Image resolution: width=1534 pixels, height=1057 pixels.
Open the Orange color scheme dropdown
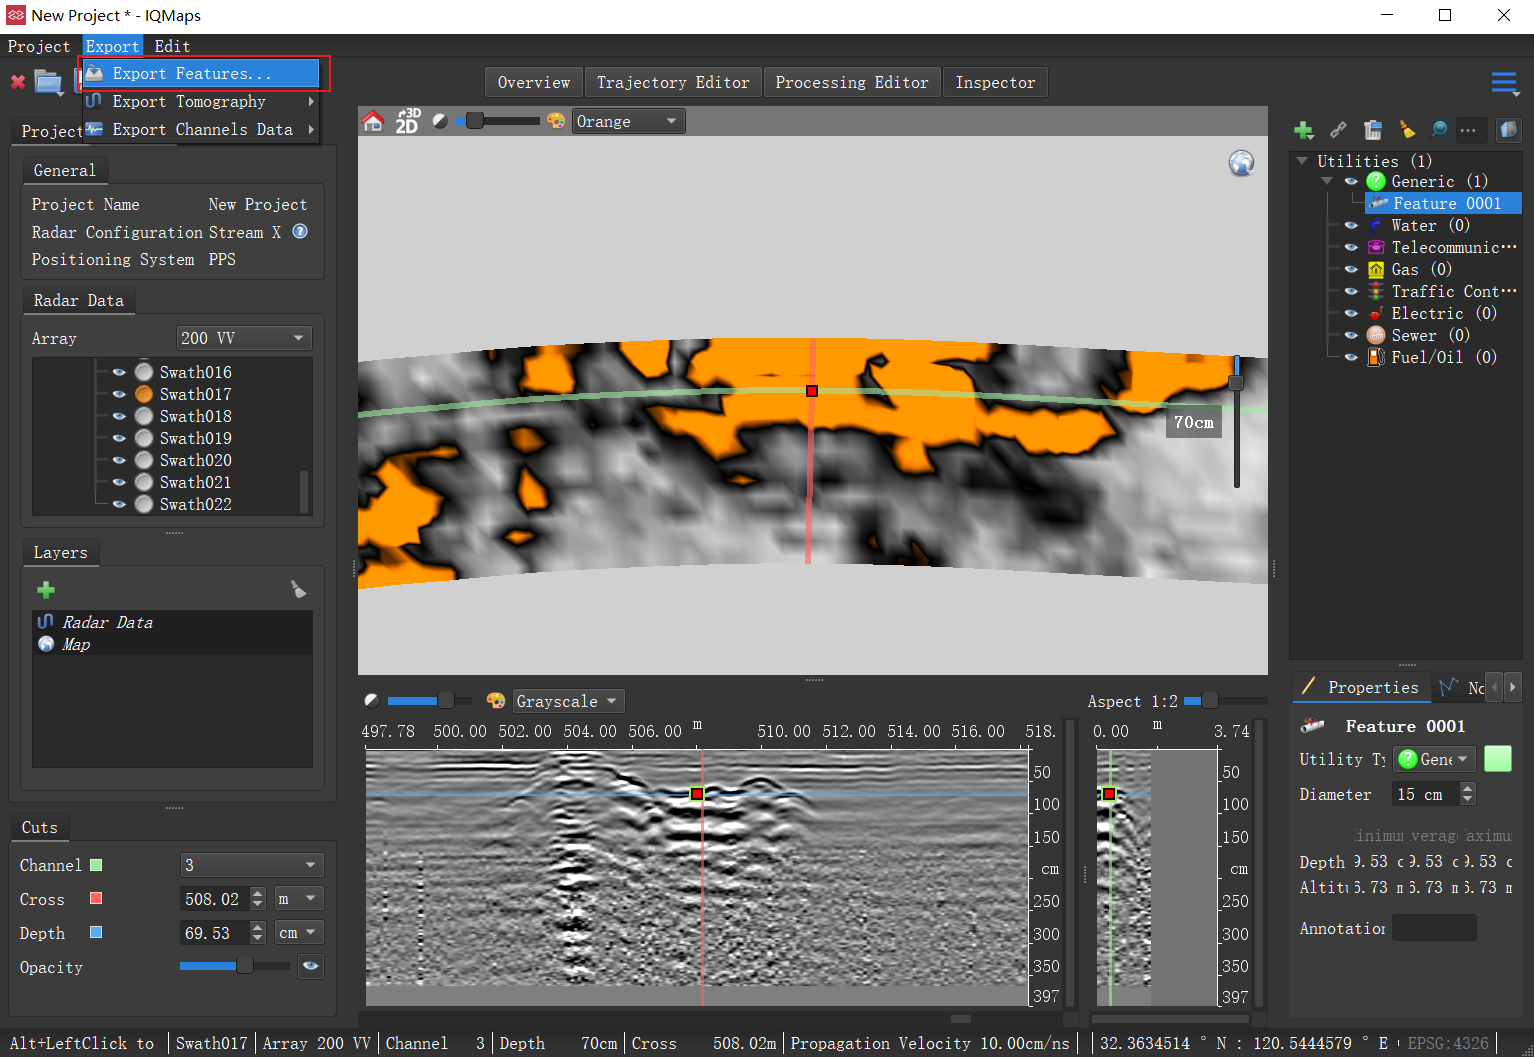tap(628, 121)
